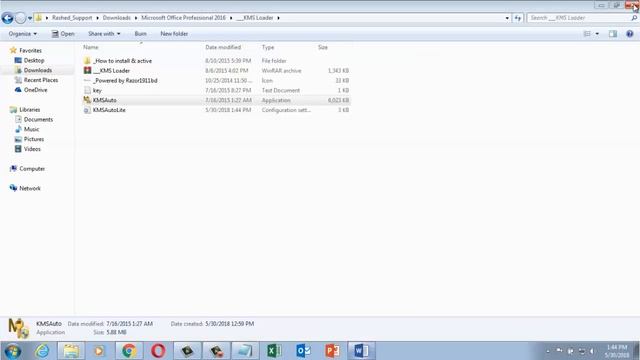Open Documents library in navigation pane
Viewport: 640px width, 360px height.
[38, 120]
